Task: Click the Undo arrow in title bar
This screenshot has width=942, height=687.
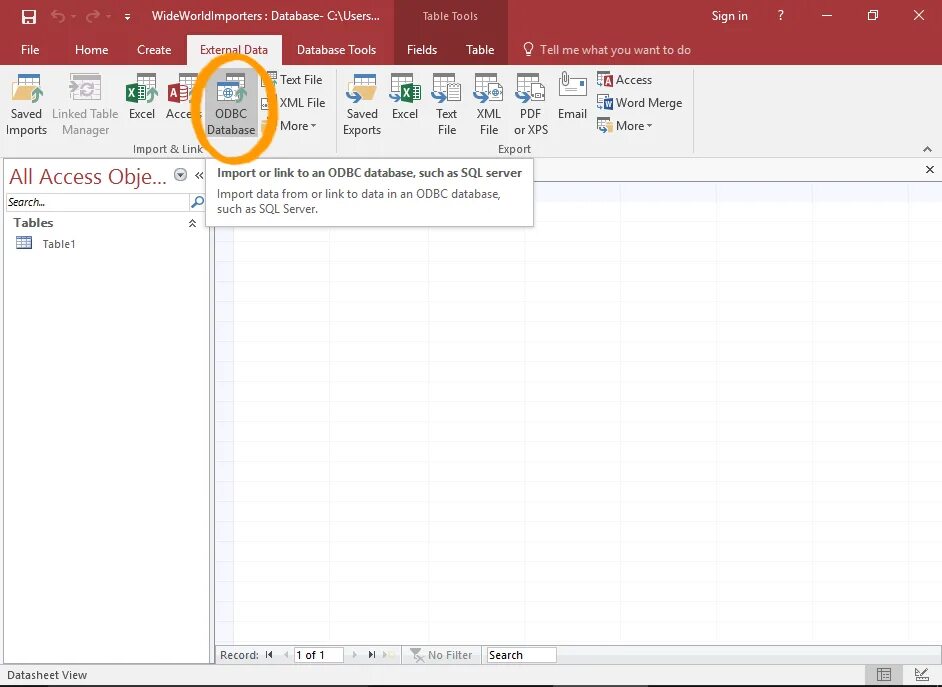Action: click(58, 16)
